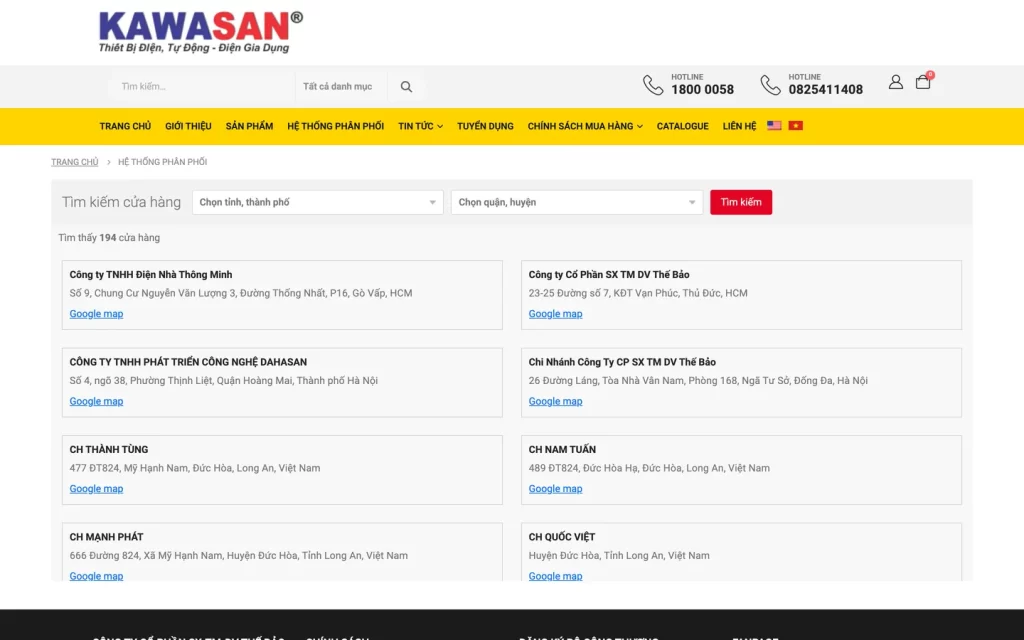The image size is (1024, 640).
Task: Switch language with the US flag
Action: click(774, 125)
